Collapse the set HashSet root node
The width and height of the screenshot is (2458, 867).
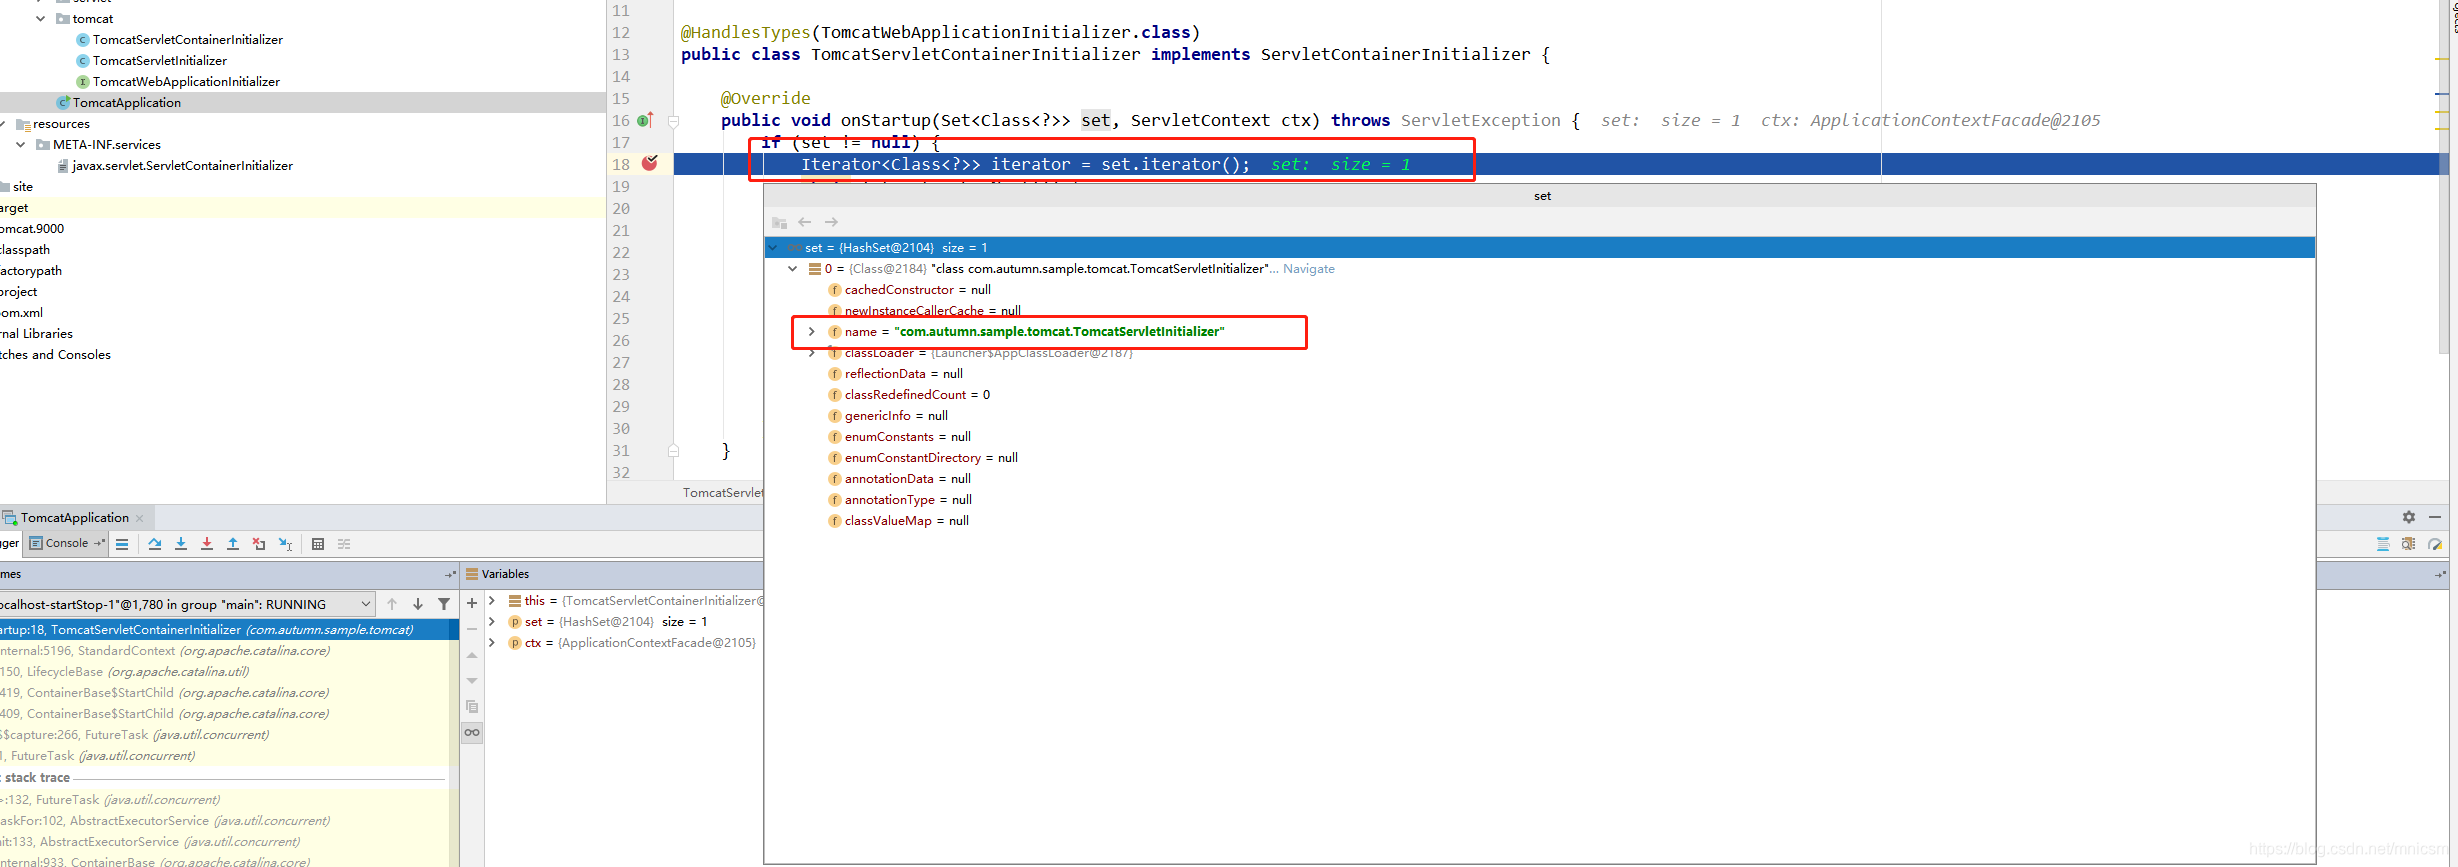tap(773, 247)
